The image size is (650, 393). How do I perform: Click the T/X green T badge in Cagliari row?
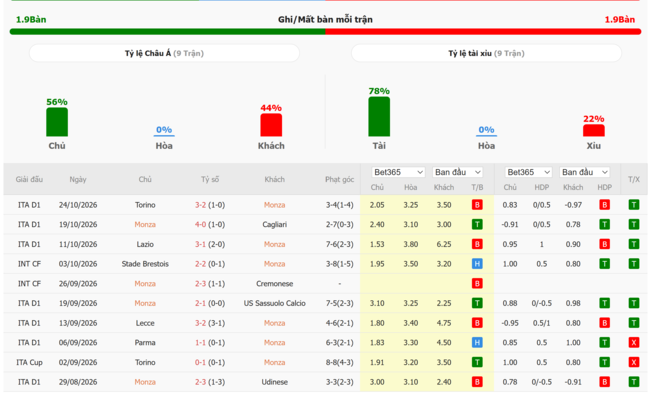(634, 224)
